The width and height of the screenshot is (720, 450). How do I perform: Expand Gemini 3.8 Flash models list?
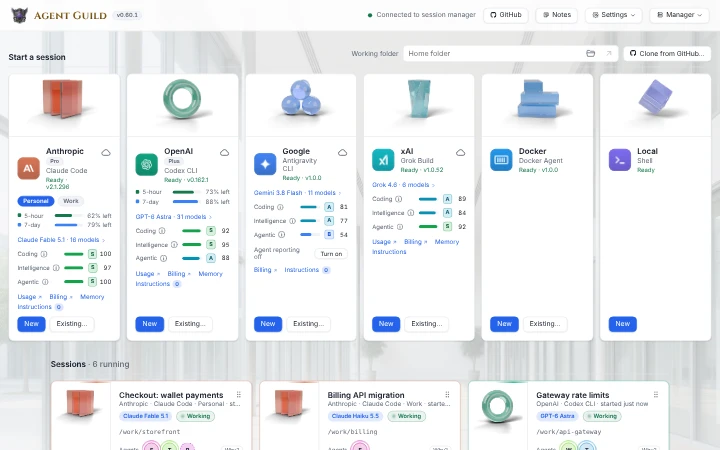pyautogui.click(x=297, y=193)
